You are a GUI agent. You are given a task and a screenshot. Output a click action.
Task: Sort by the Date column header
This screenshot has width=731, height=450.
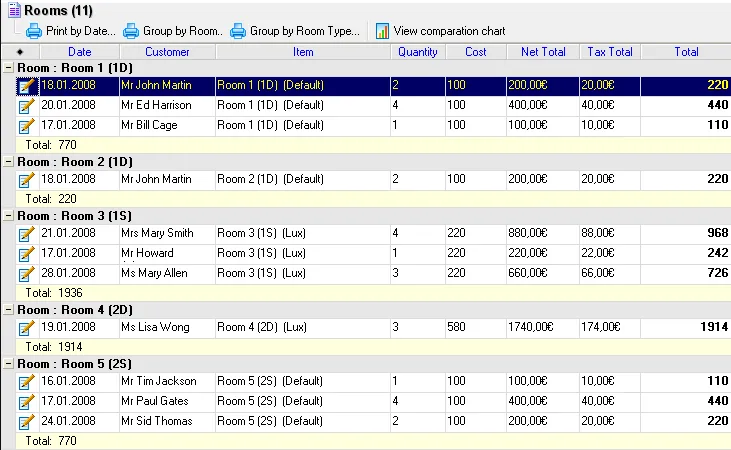[x=80, y=52]
